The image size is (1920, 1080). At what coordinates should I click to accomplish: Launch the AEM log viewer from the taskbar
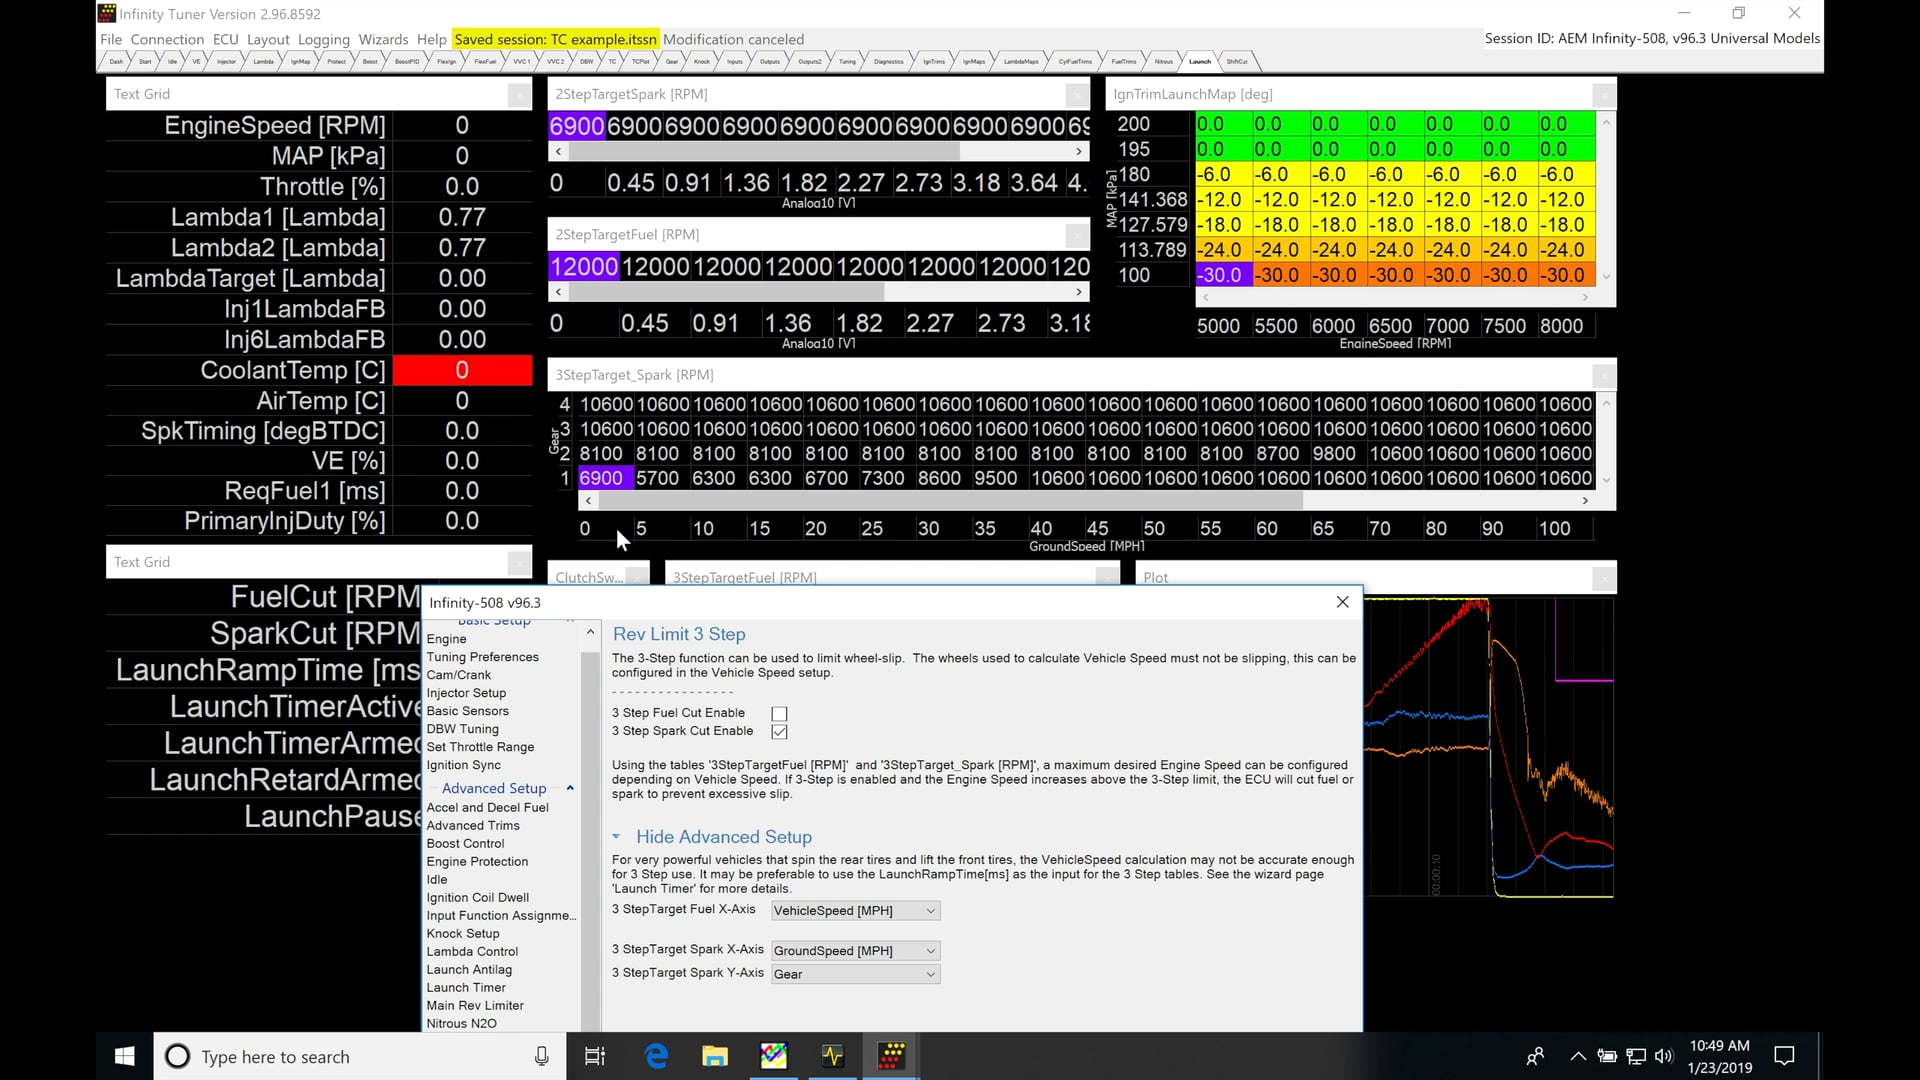point(833,1056)
